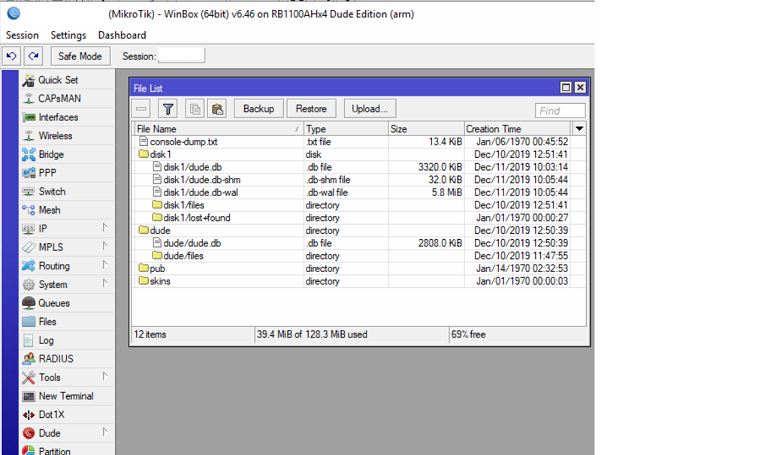Close the File List window
The height and width of the screenshot is (455, 761).
tap(580, 87)
